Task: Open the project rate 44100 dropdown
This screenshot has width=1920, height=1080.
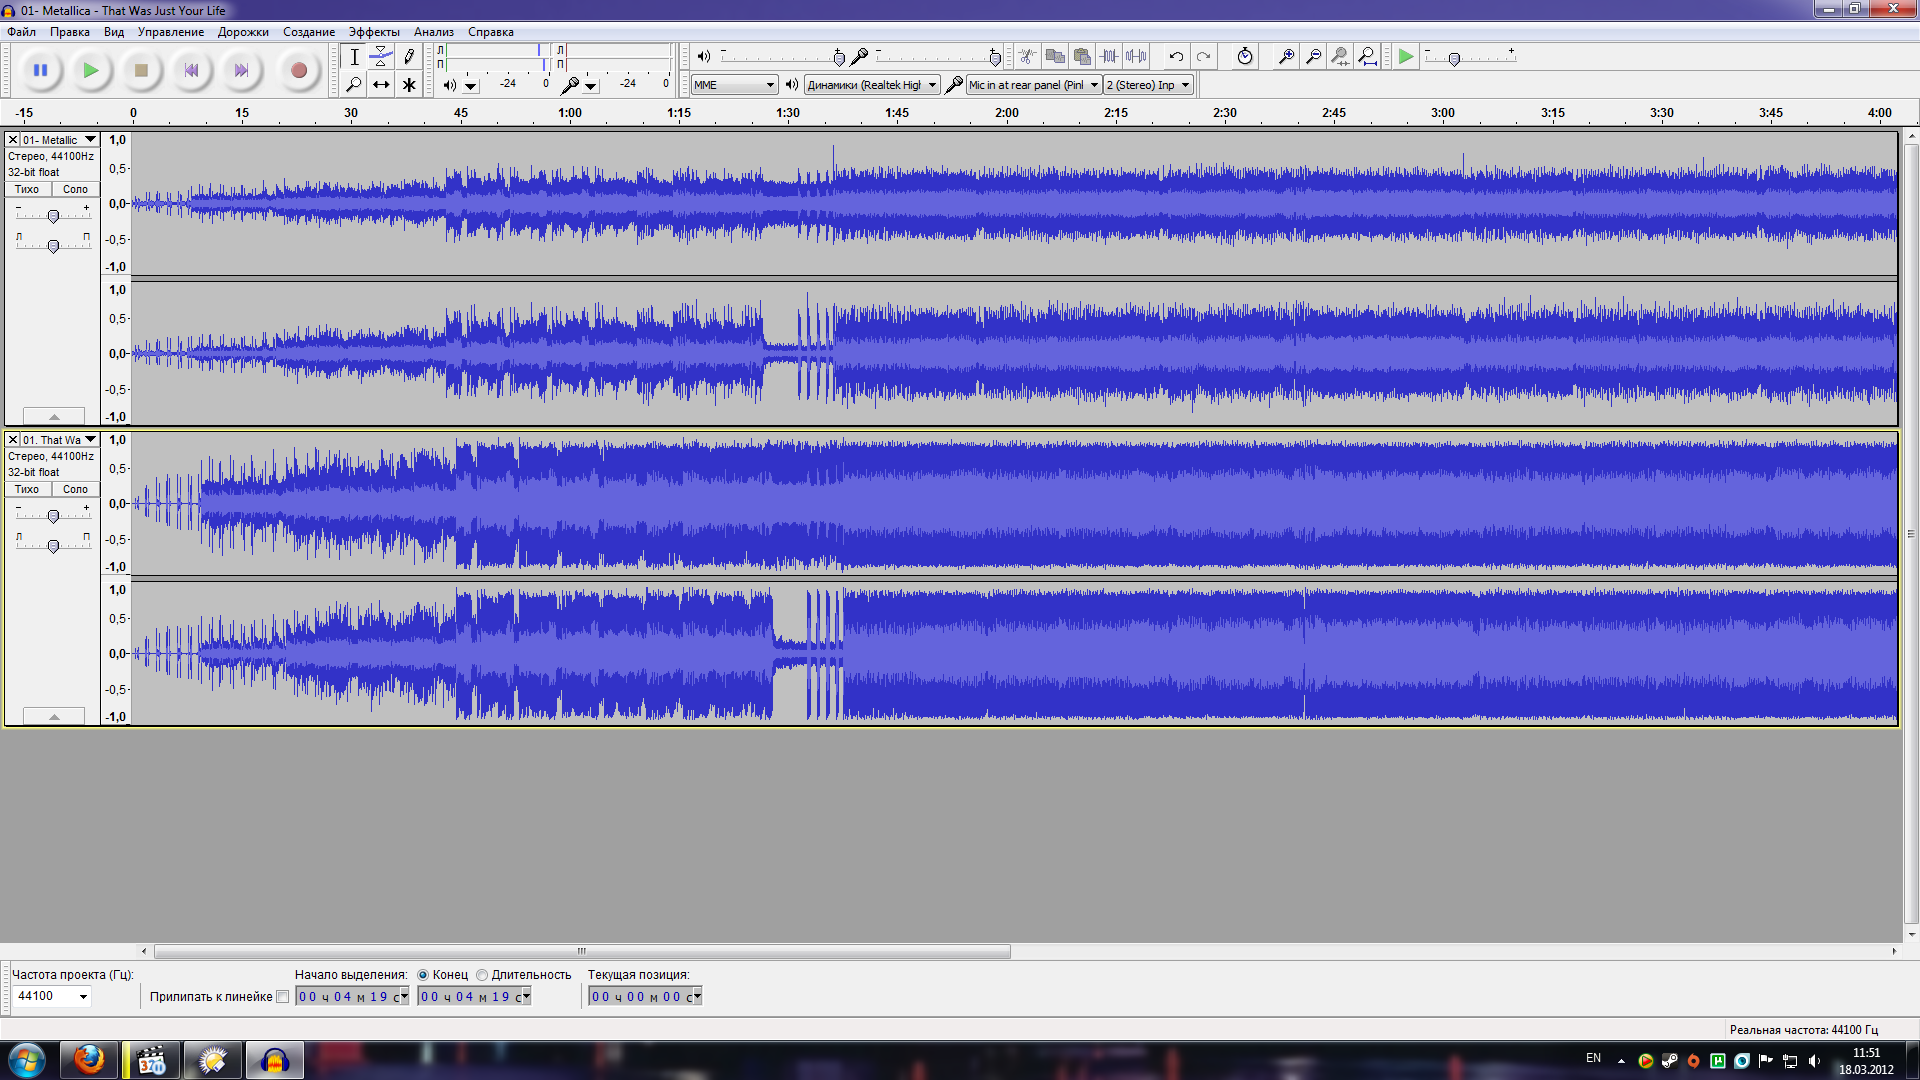Action: [x=83, y=996]
